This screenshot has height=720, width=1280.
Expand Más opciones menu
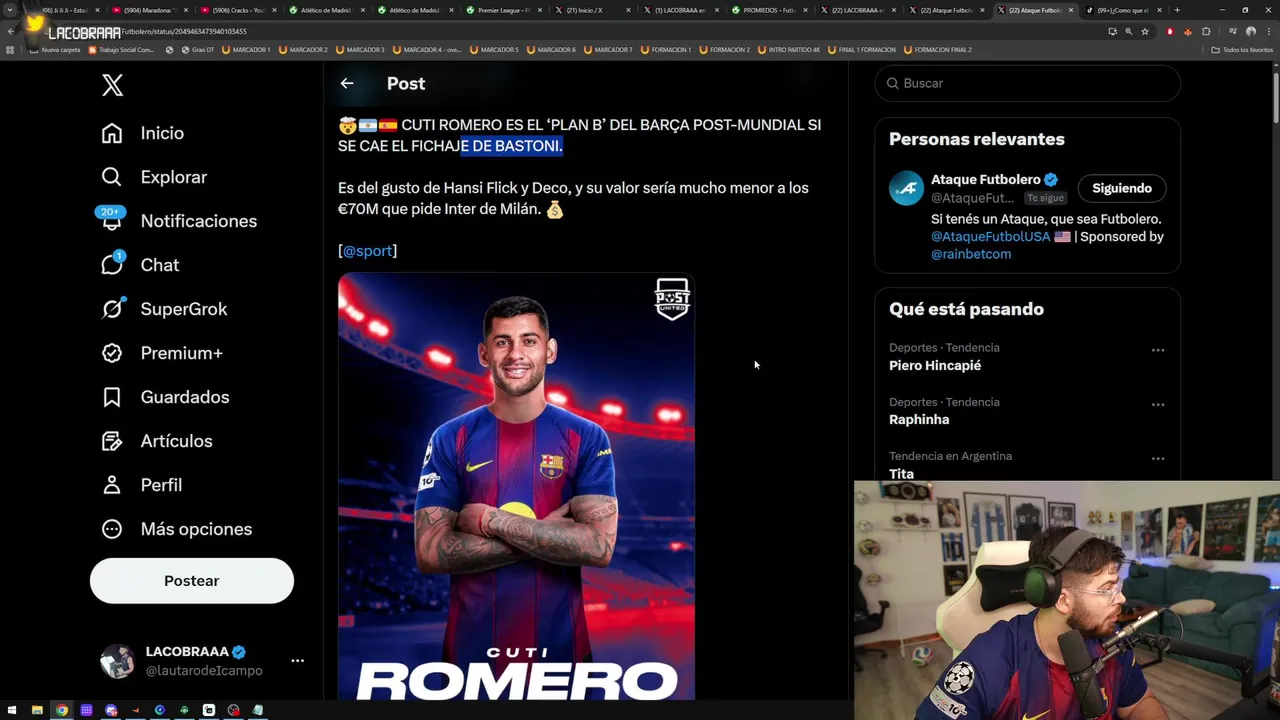[176, 529]
